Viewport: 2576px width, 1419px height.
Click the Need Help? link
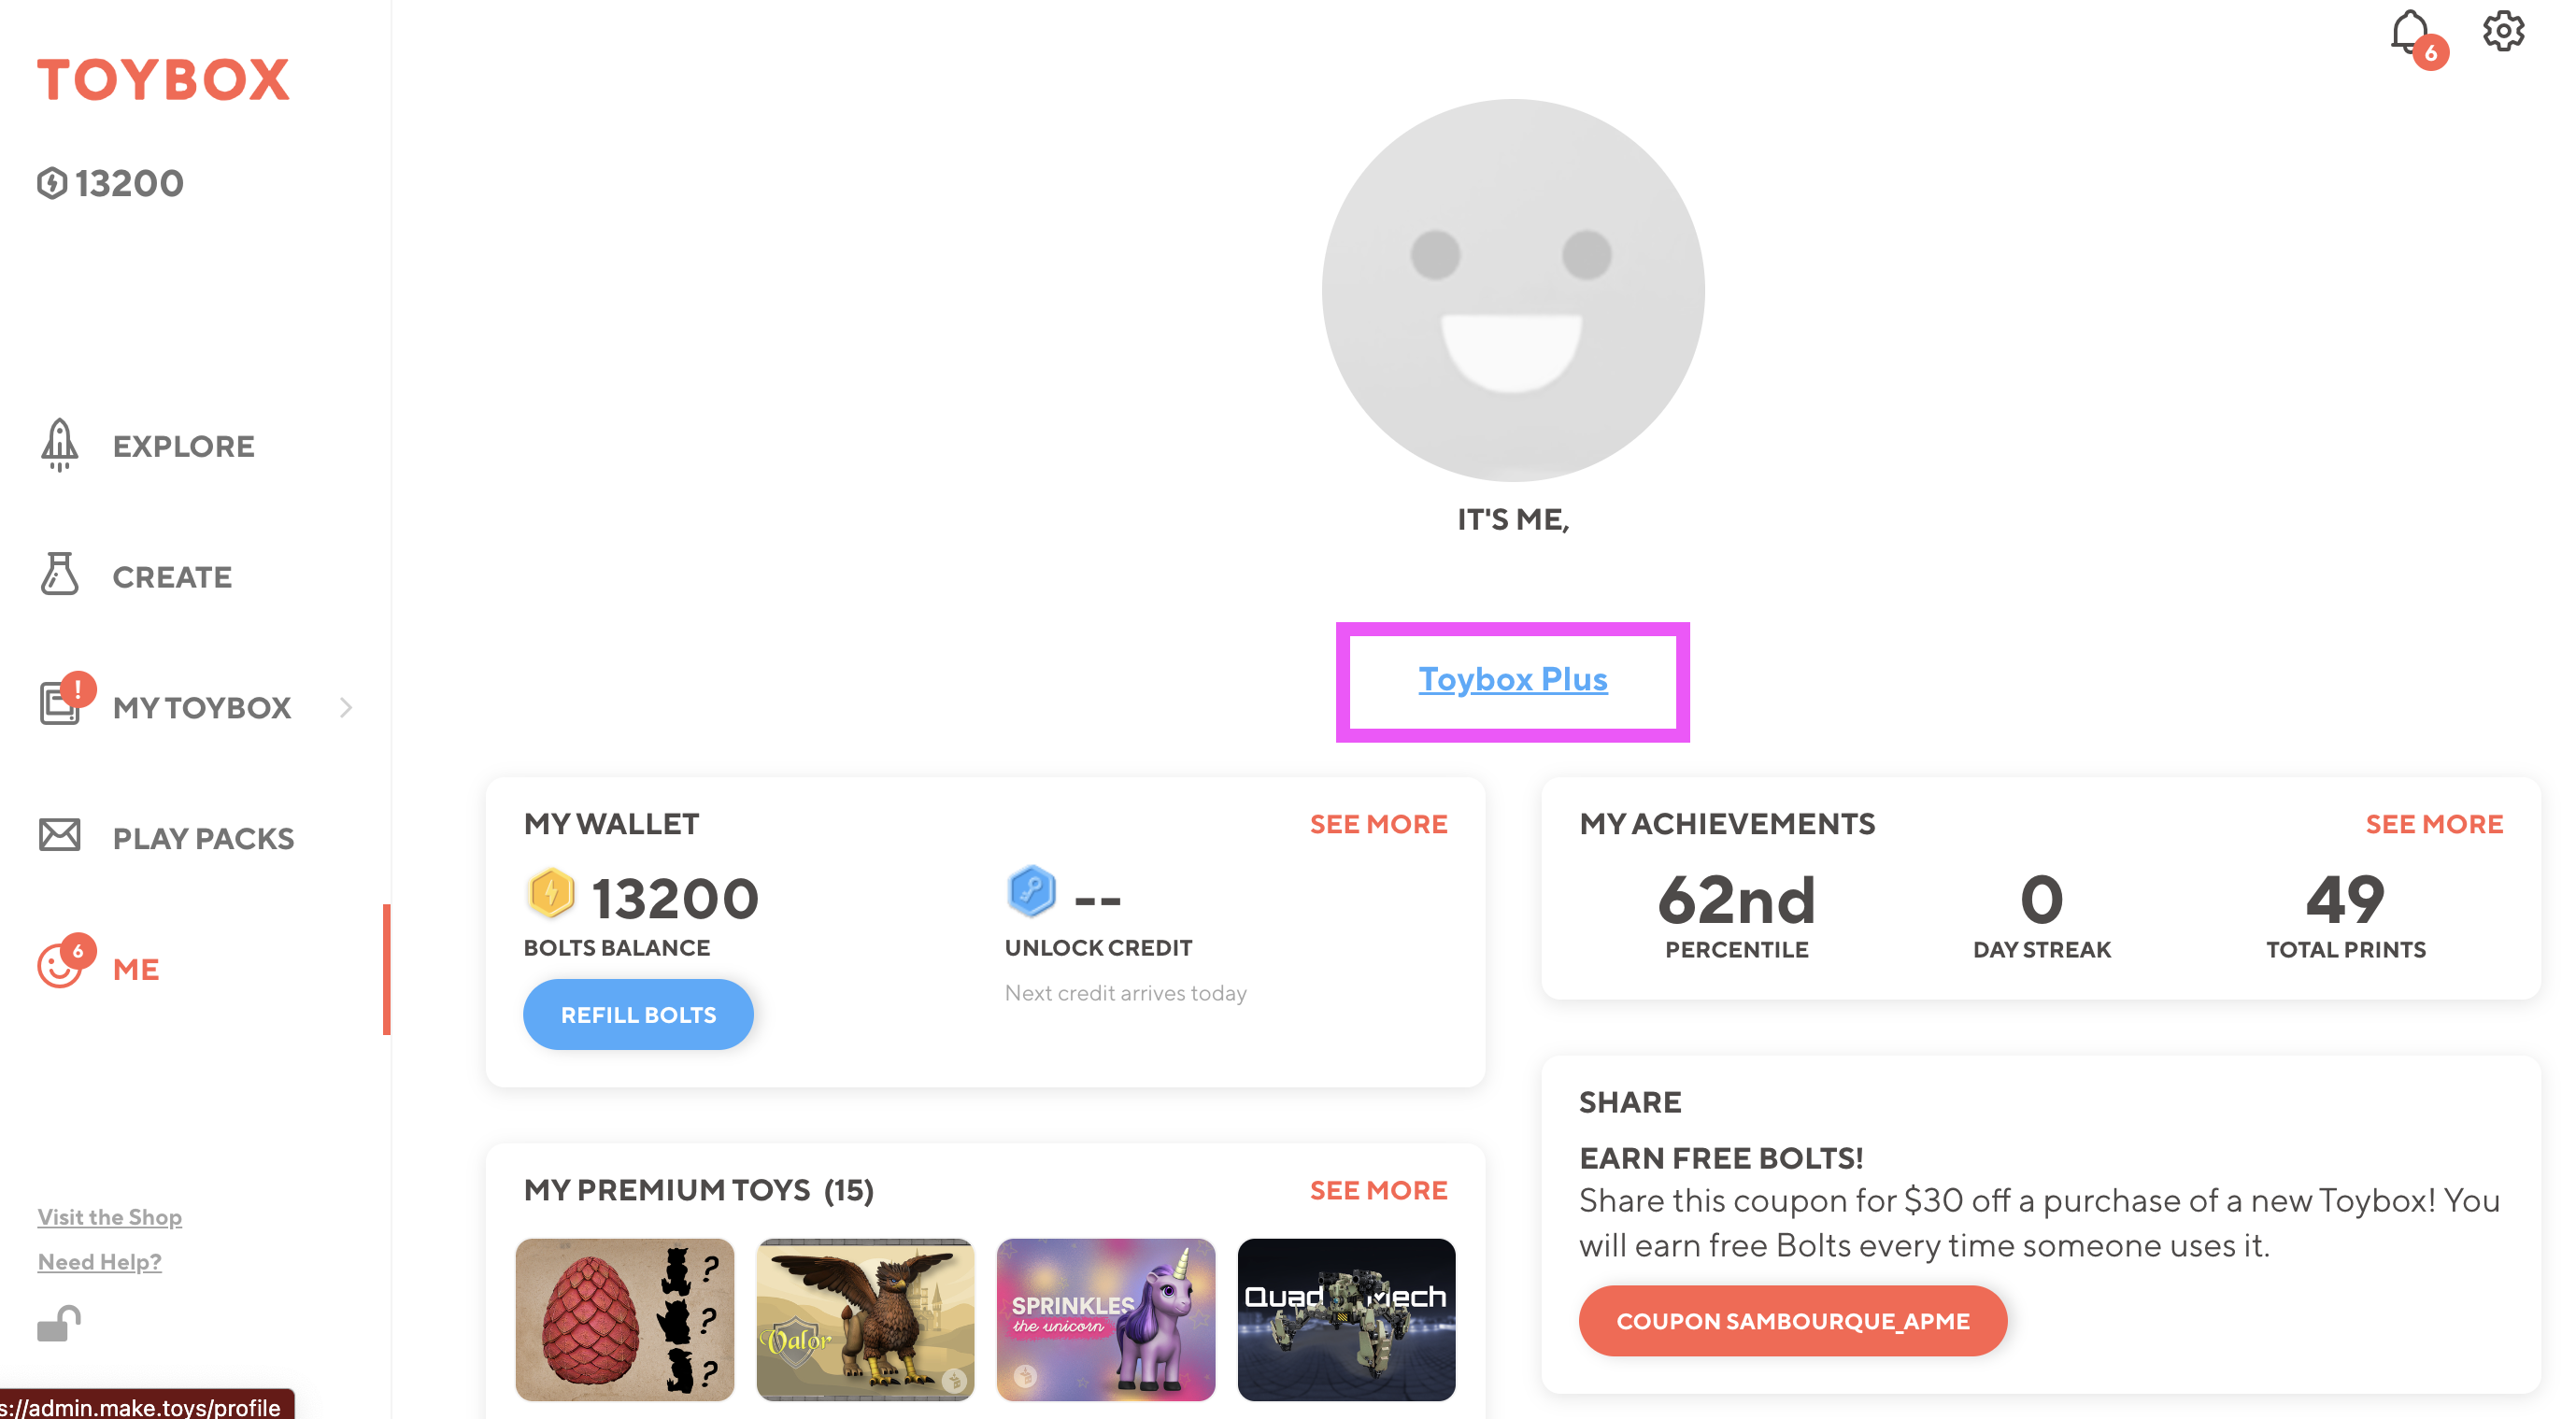tap(100, 1262)
